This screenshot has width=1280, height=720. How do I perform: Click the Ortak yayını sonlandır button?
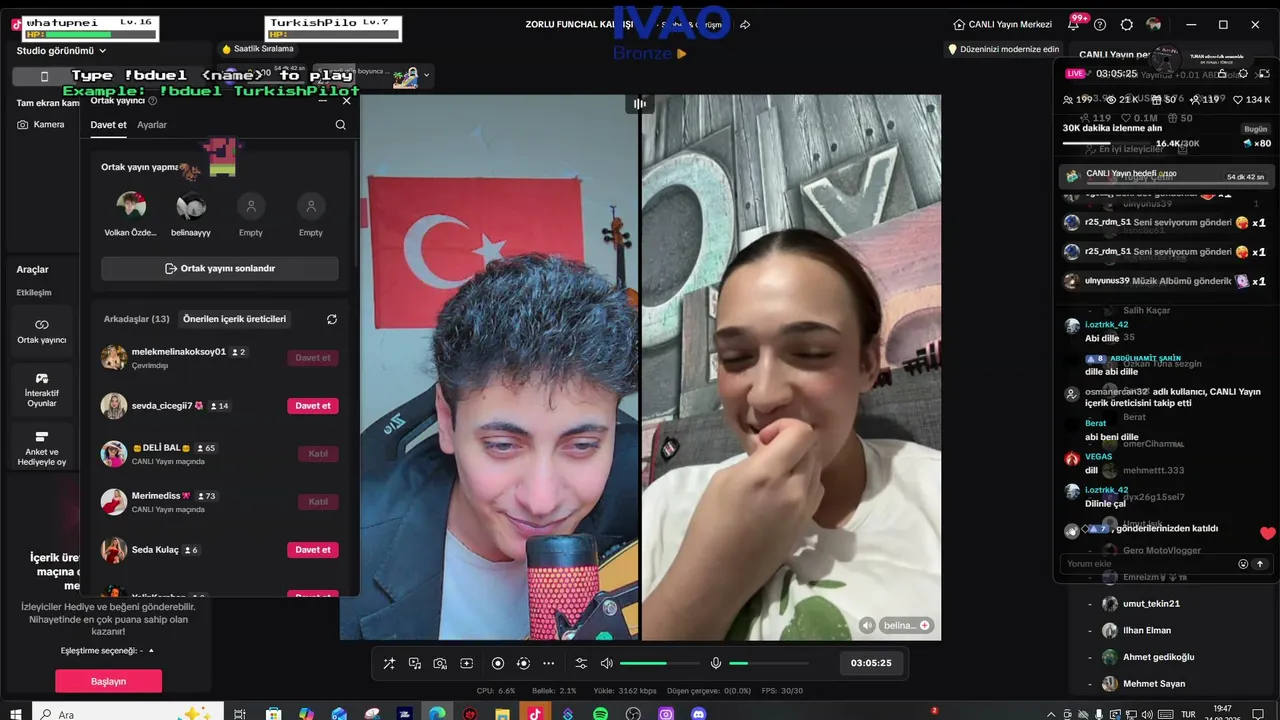pyautogui.click(x=220, y=269)
